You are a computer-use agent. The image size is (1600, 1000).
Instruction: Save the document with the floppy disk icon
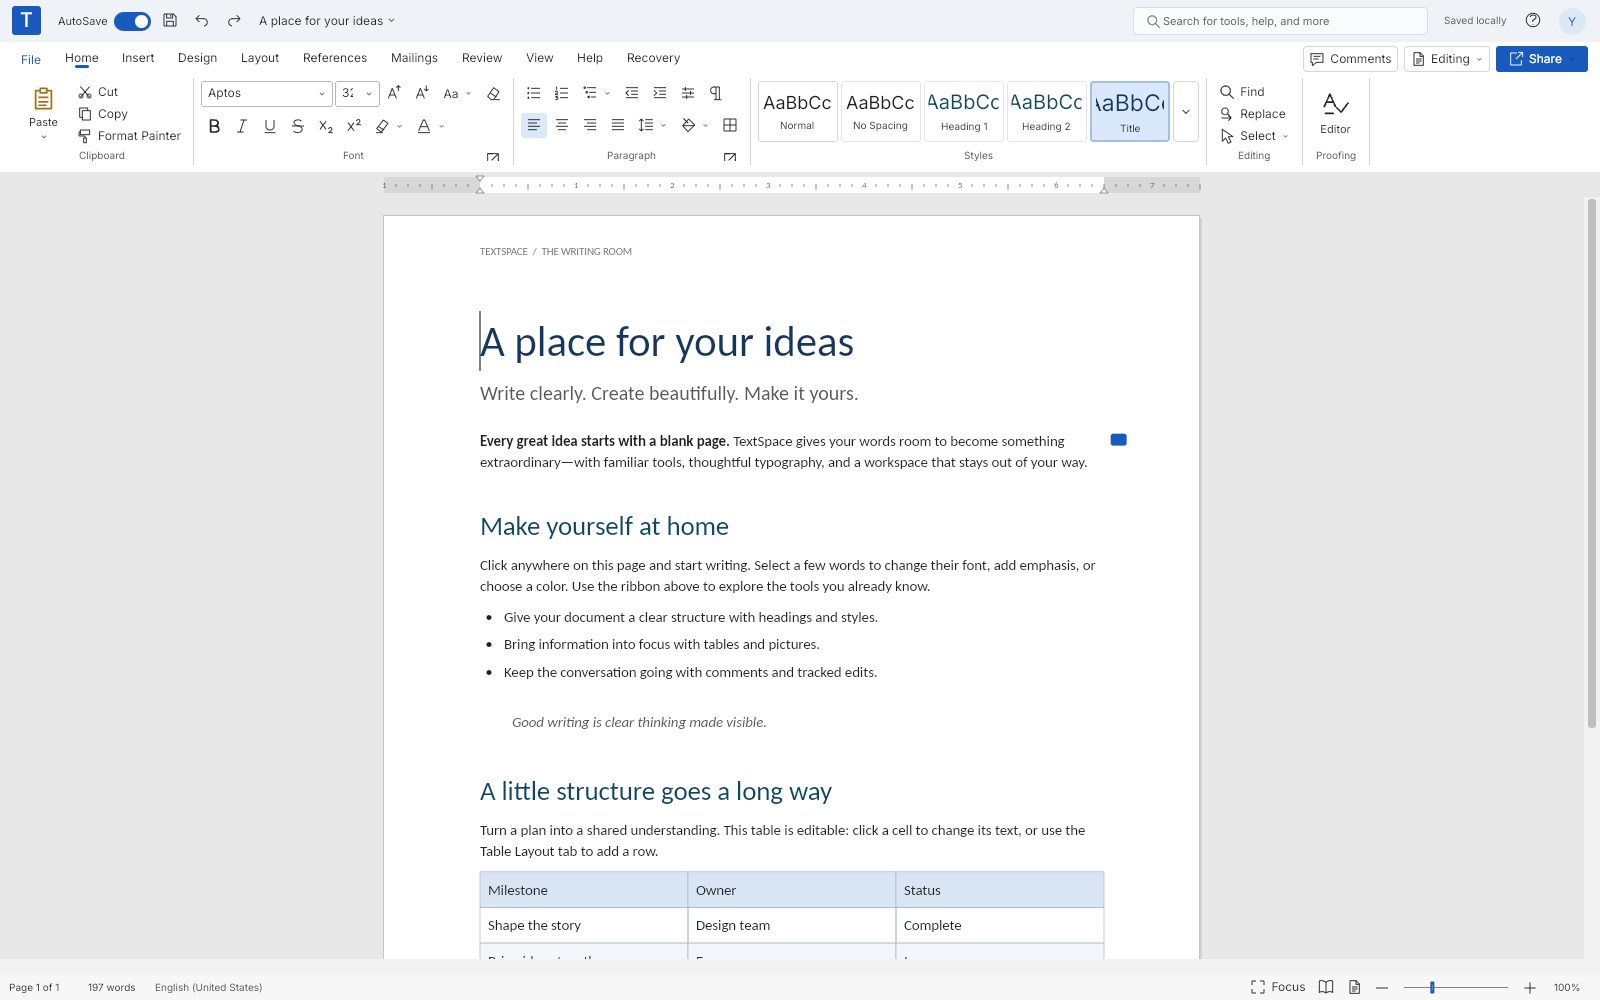click(170, 20)
